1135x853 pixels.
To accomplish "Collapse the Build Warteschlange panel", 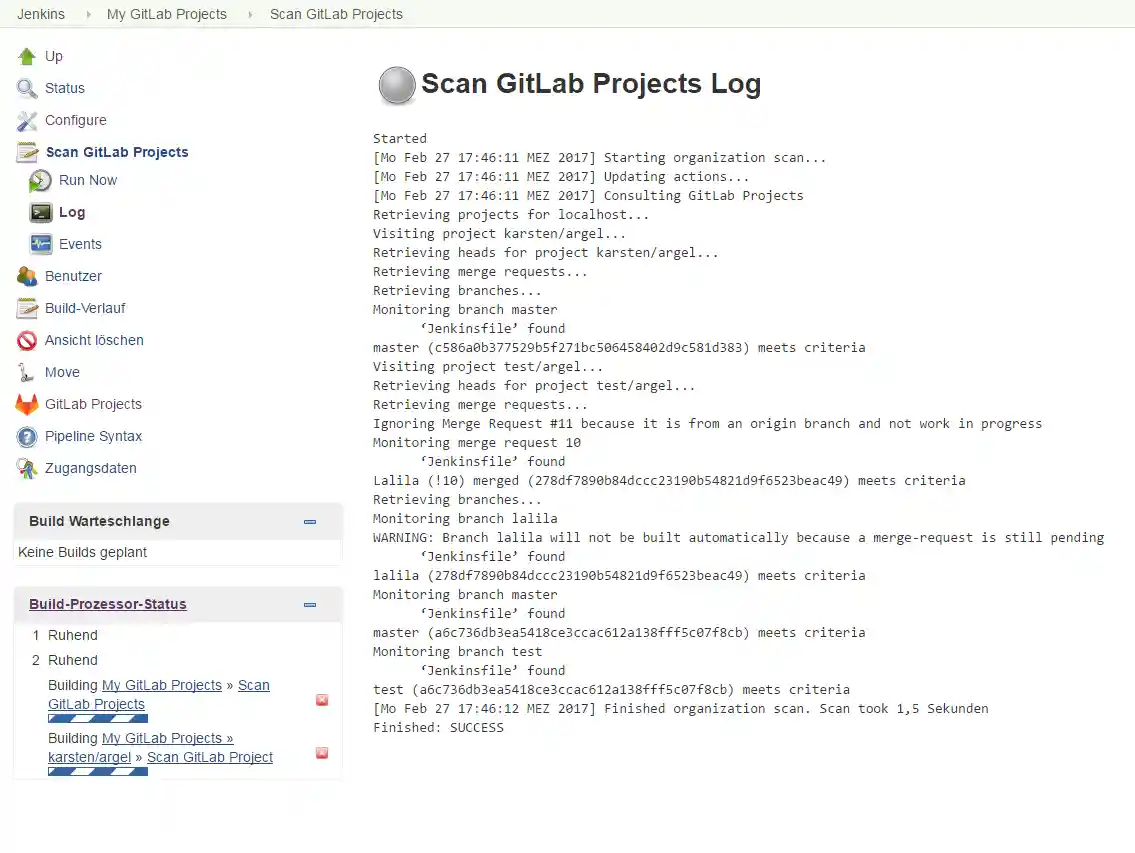I will coord(310,522).
